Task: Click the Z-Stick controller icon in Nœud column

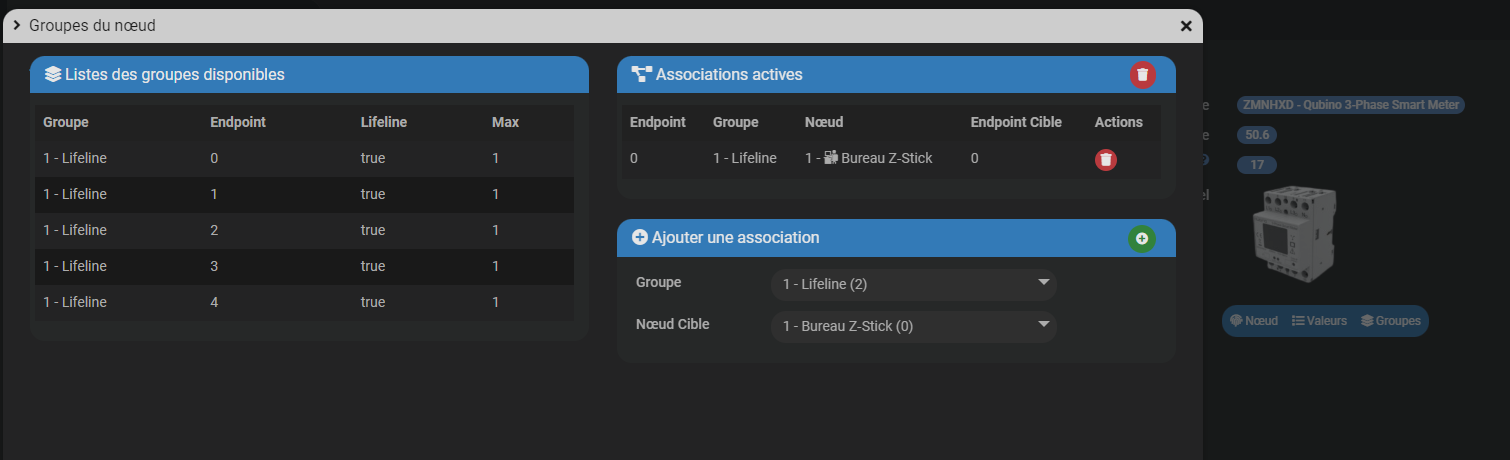Action: pos(830,158)
